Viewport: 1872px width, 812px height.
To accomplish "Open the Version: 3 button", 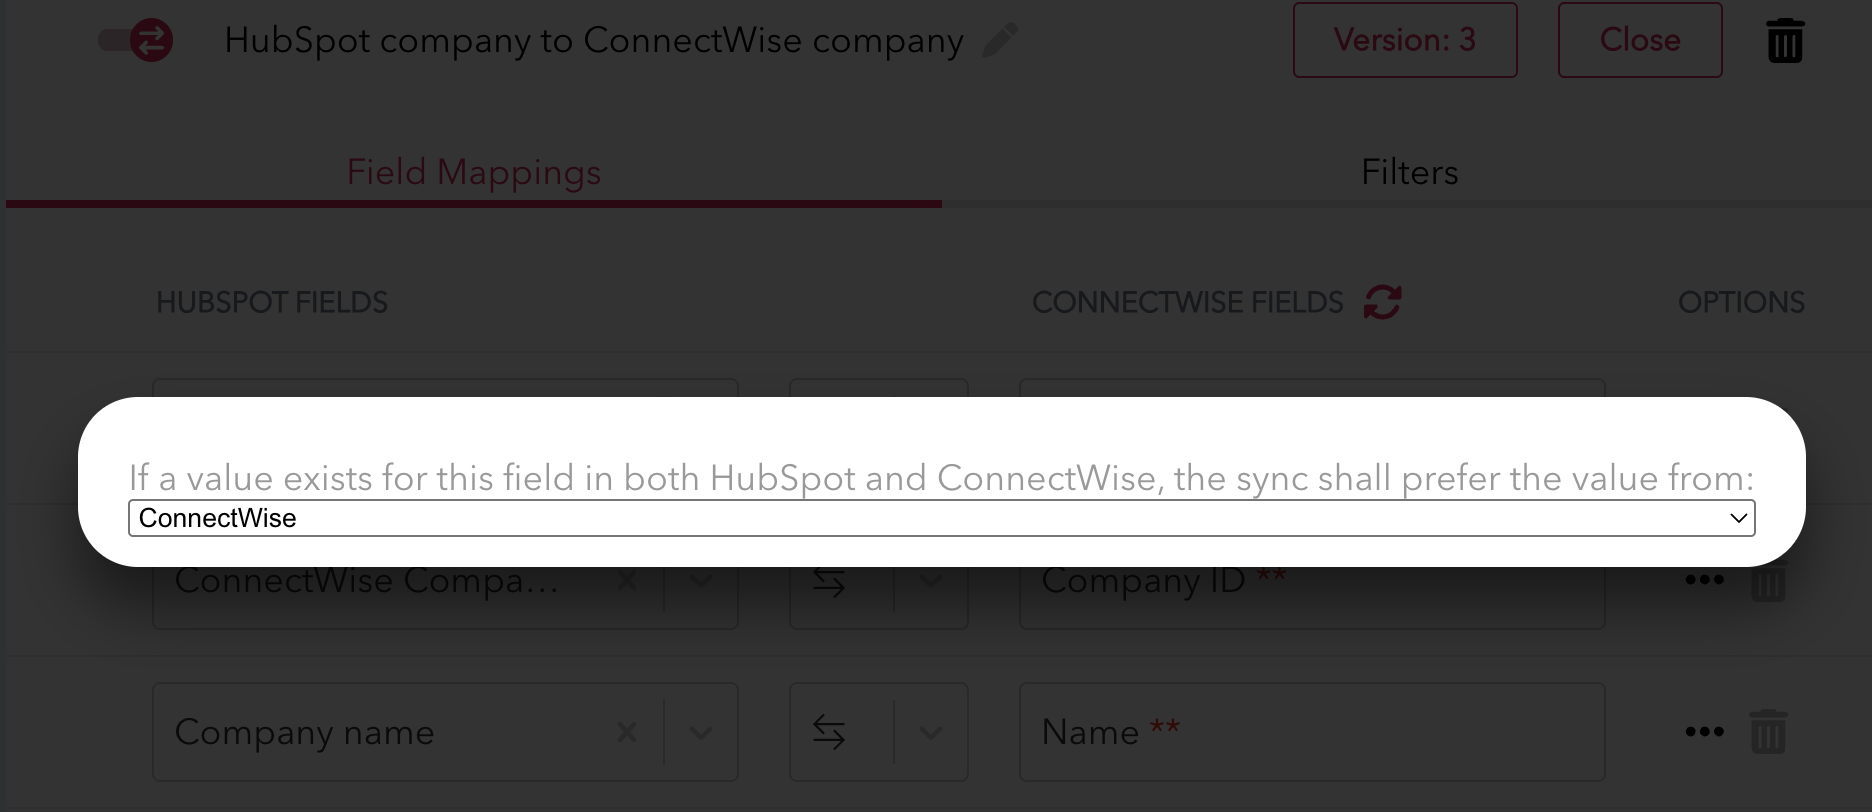I will [x=1404, y=40].
